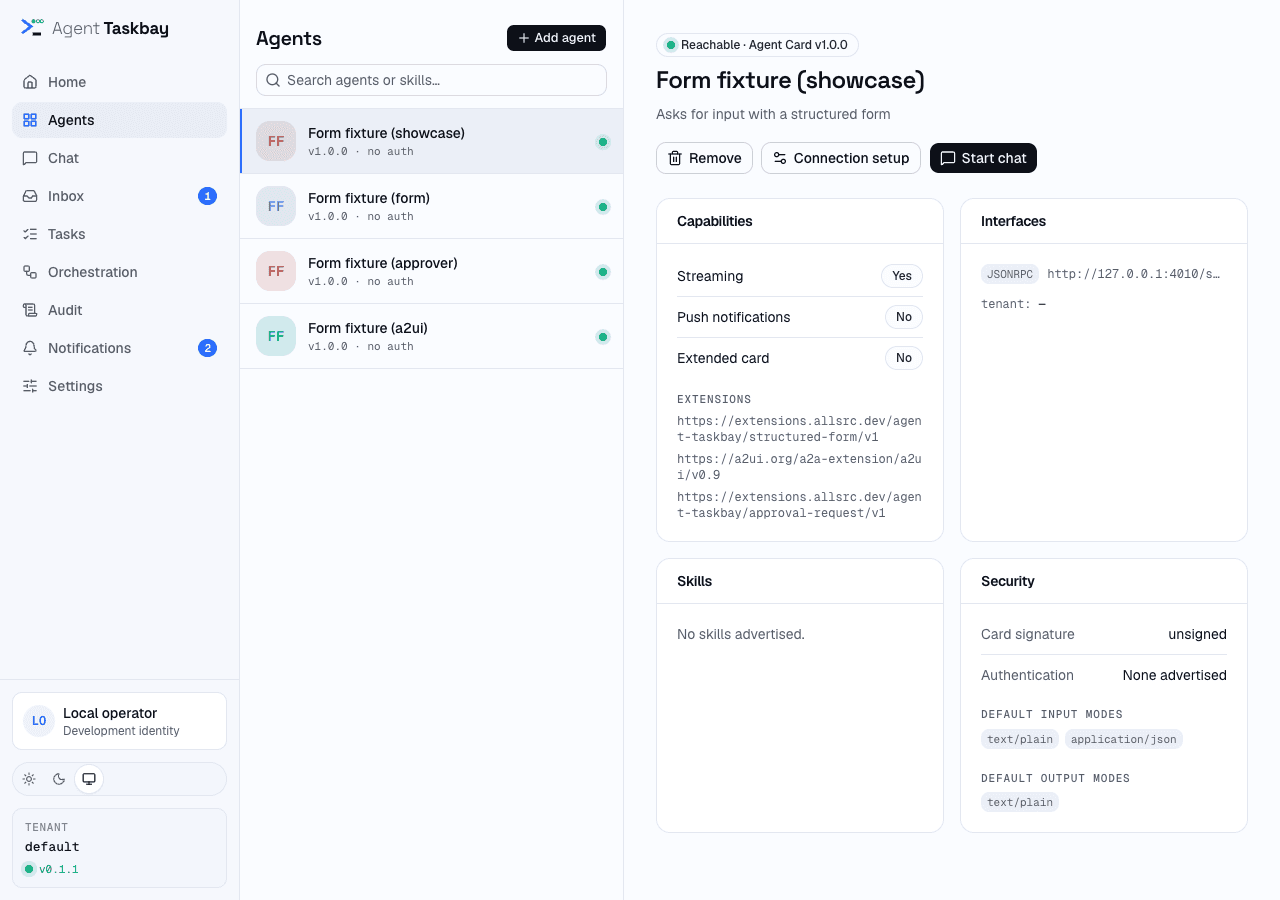Open the Local operator identity card
1280x900 pixels.
(x=119, y=721)
